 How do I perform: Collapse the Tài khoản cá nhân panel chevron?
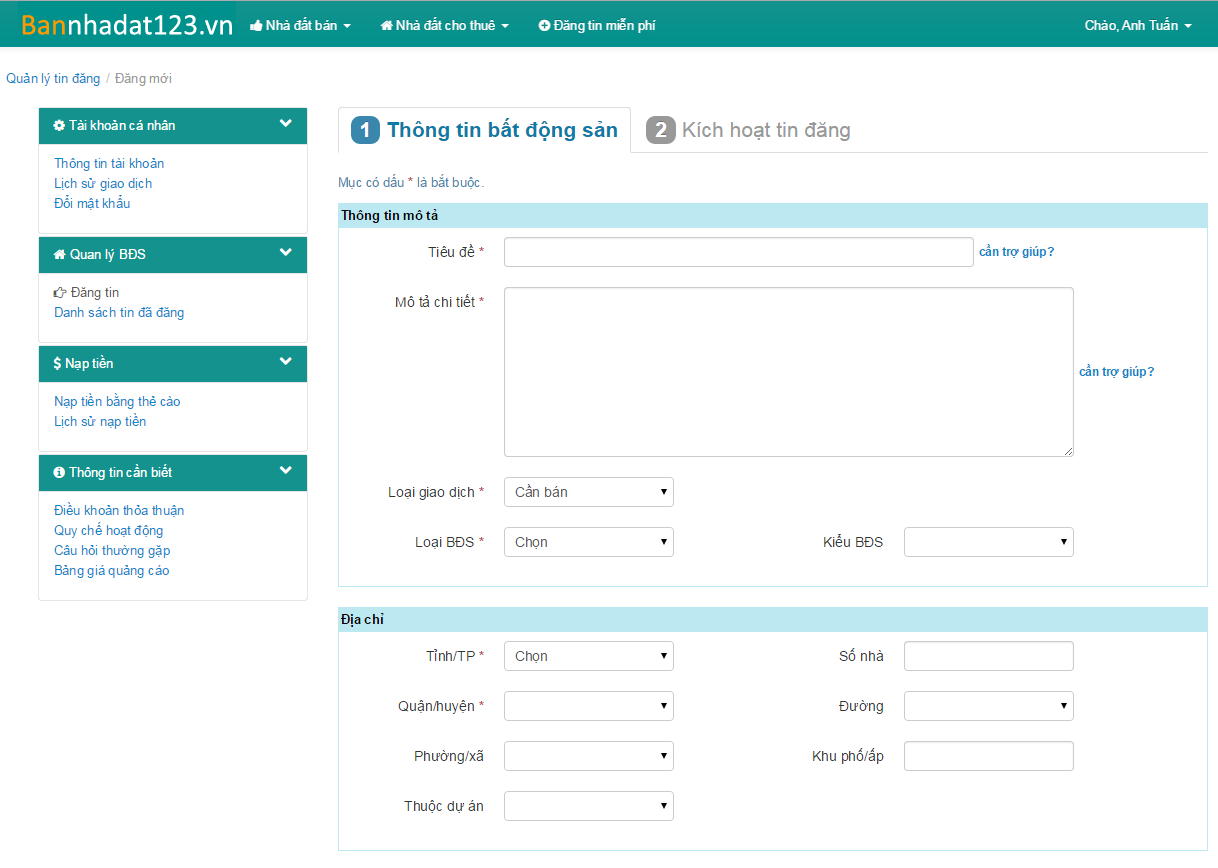point(286,124)
